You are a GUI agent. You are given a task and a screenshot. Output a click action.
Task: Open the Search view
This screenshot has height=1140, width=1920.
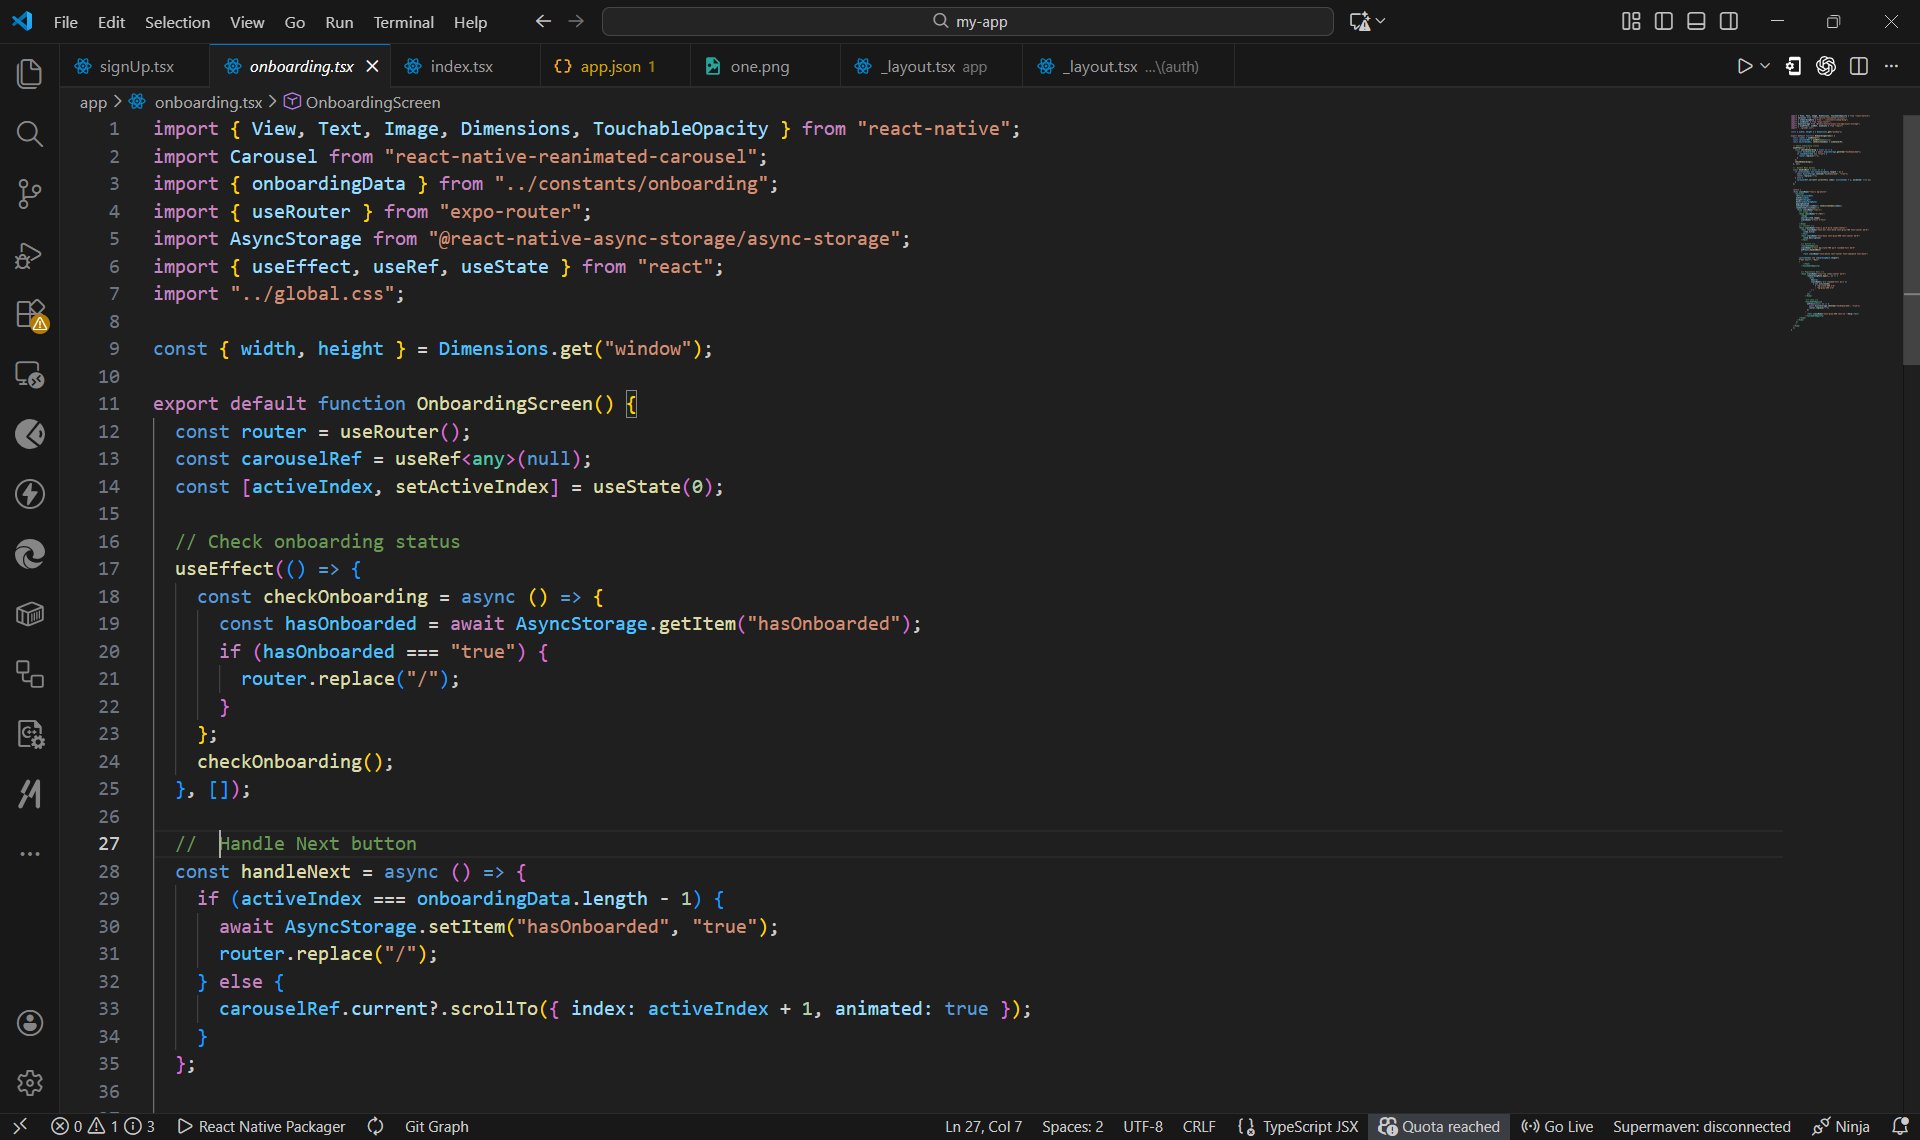coord(30,134)
